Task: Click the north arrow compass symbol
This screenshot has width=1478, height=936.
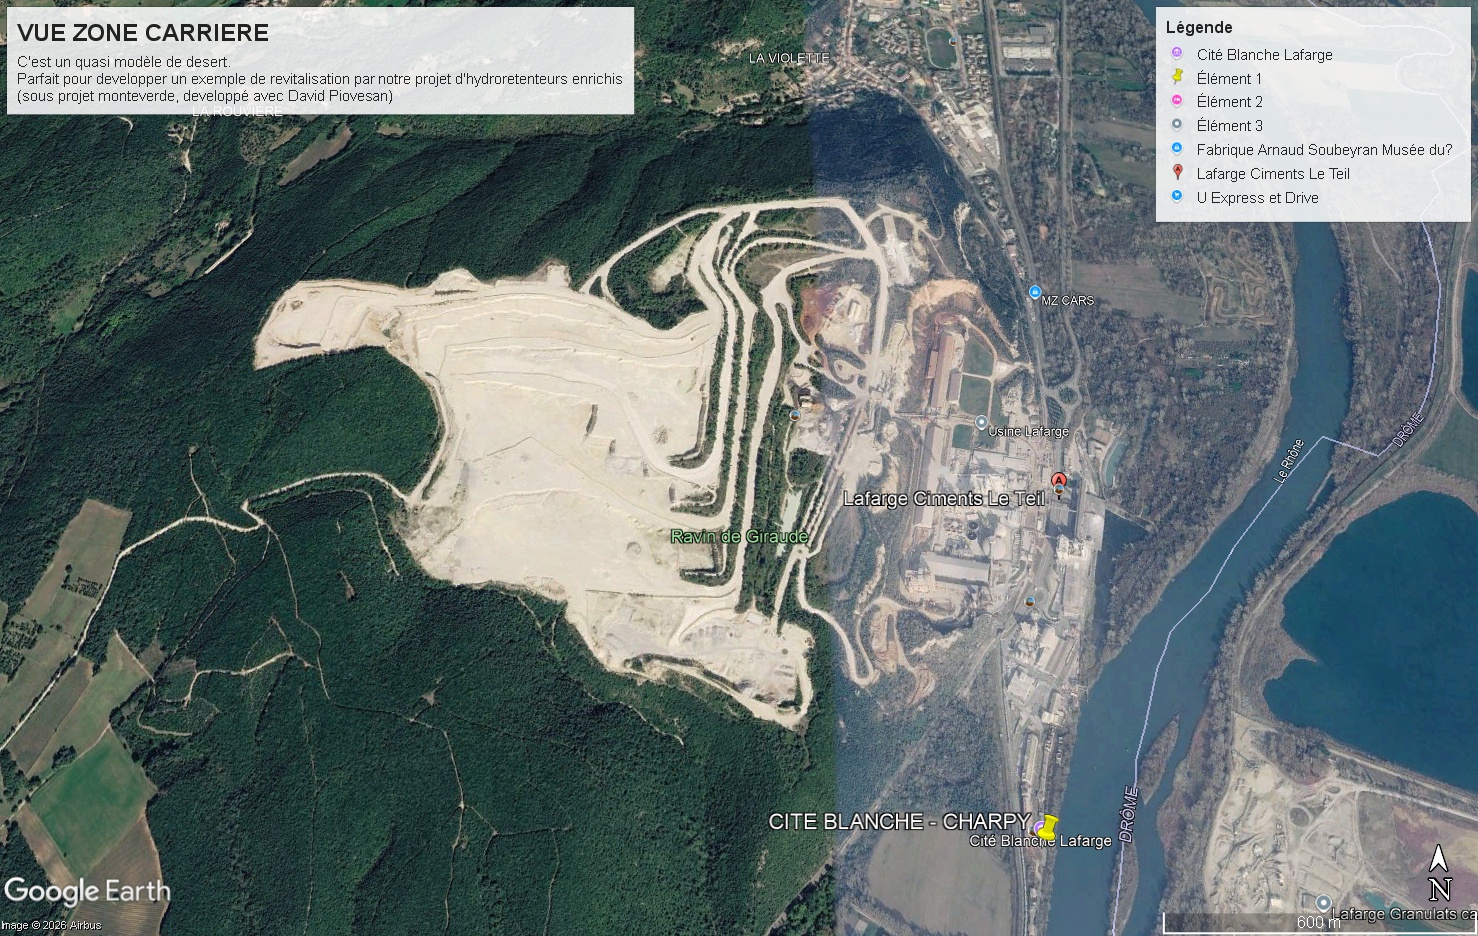Action: click(1439, 873)
